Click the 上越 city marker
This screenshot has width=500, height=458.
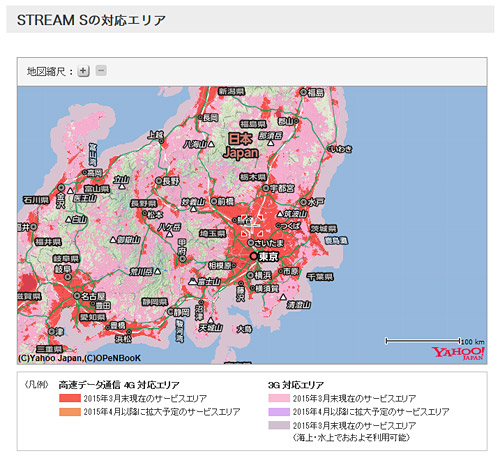tap(162, 141)
